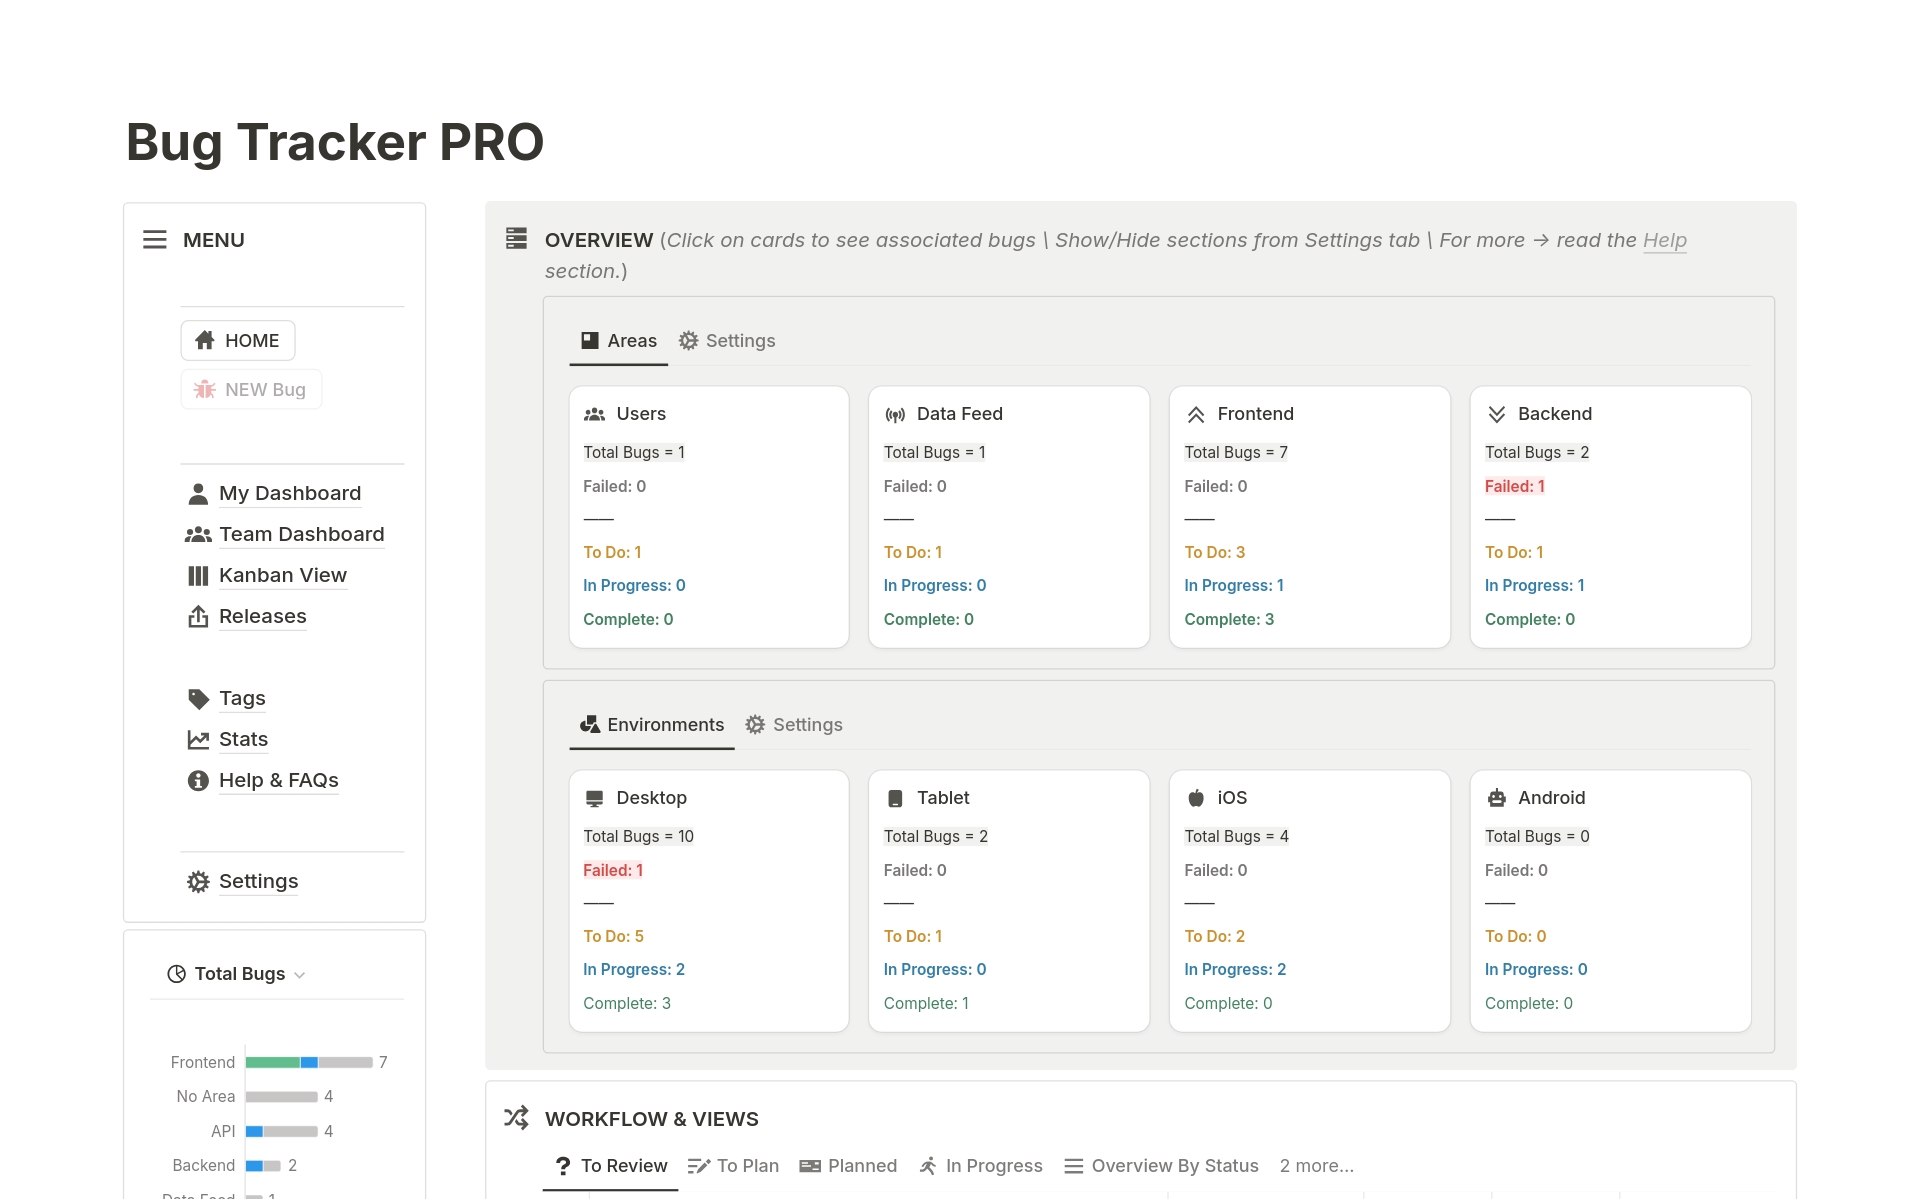
Task: Click the Android robot icon
Action: [1496, 798]
